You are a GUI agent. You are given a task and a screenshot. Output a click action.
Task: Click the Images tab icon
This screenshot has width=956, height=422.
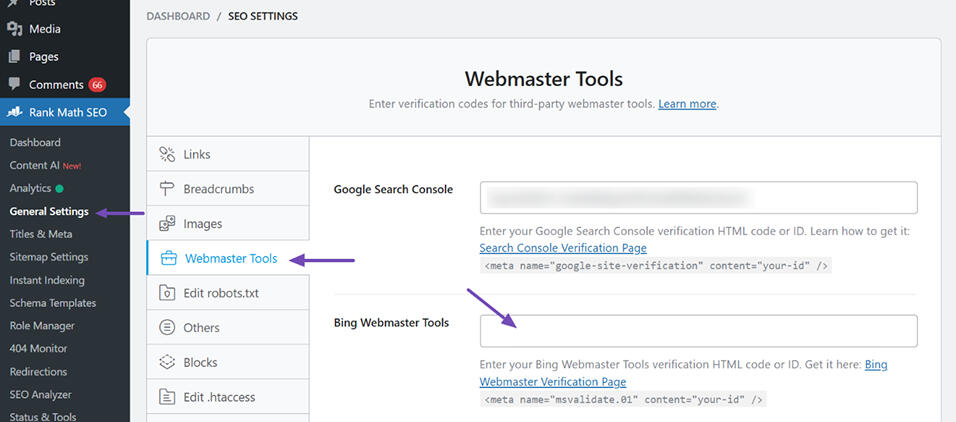pos(168,224)
